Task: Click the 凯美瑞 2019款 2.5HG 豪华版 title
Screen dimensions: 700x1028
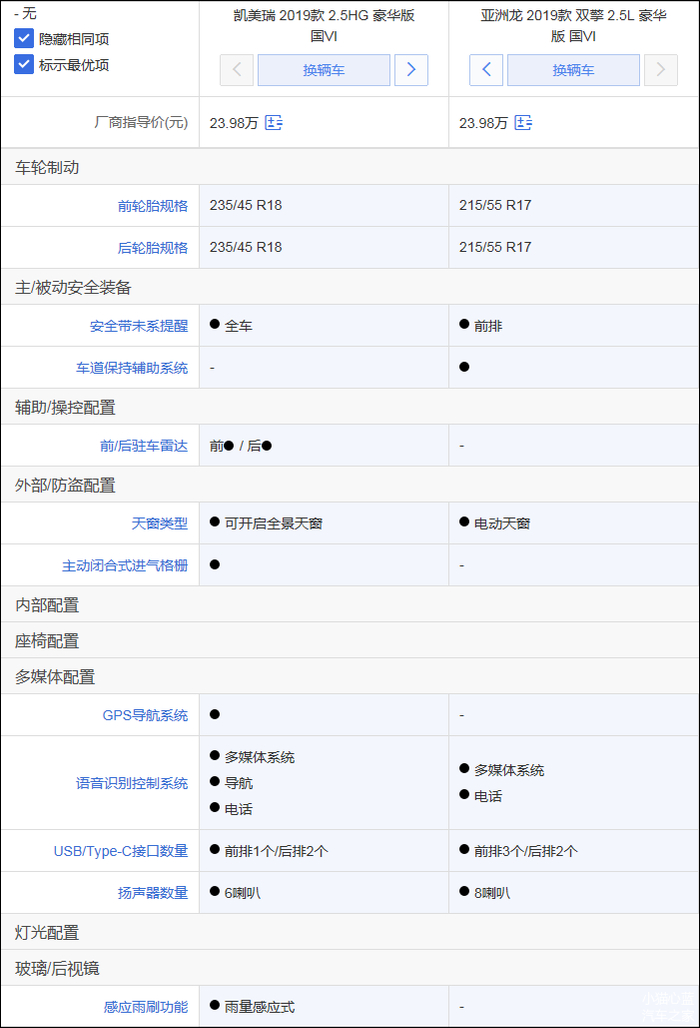Action: pos(324,26)
